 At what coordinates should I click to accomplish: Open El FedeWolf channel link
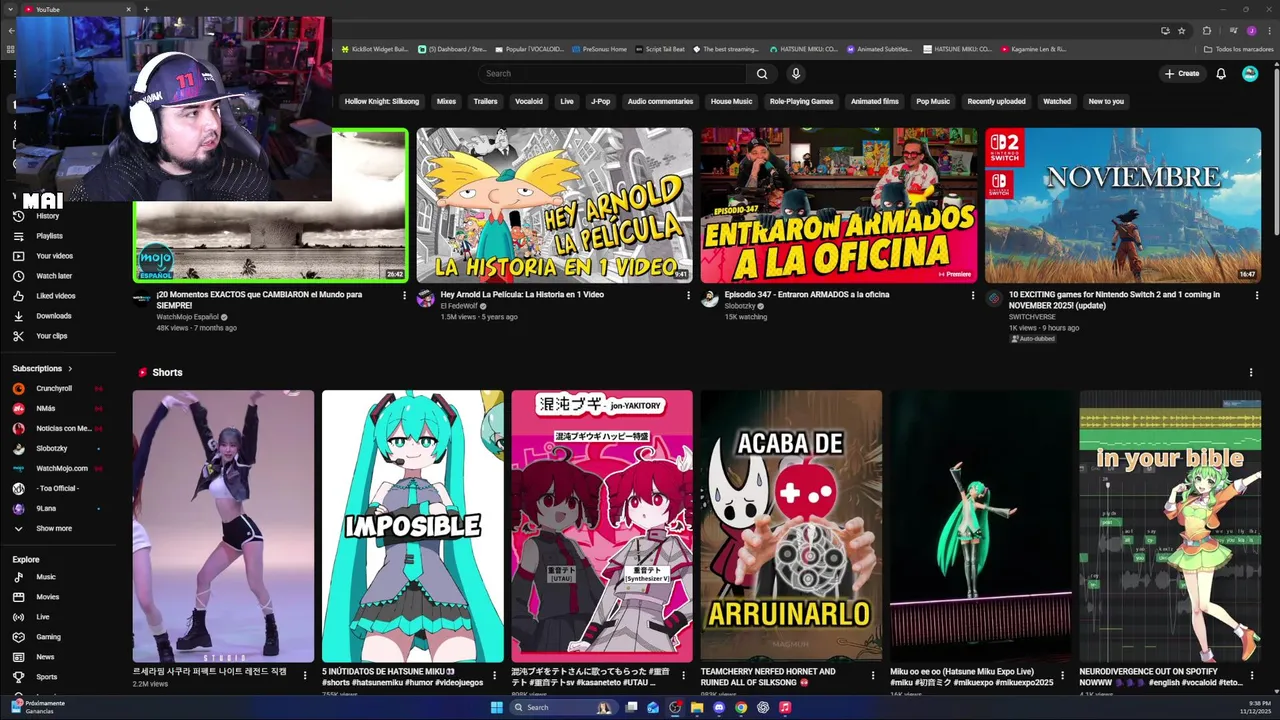[458, 306]
